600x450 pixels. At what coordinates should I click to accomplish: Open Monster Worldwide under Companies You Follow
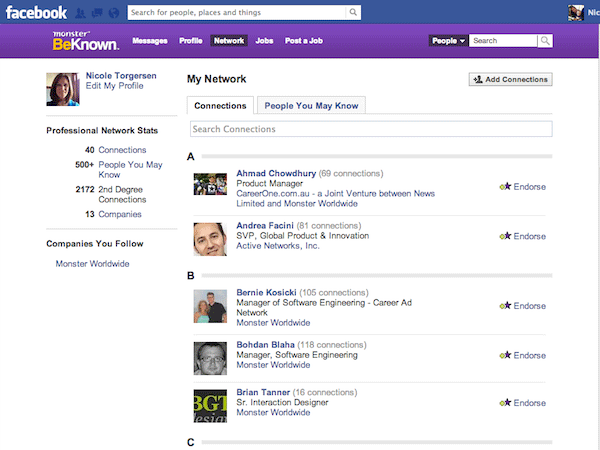(x=92, y=264)
